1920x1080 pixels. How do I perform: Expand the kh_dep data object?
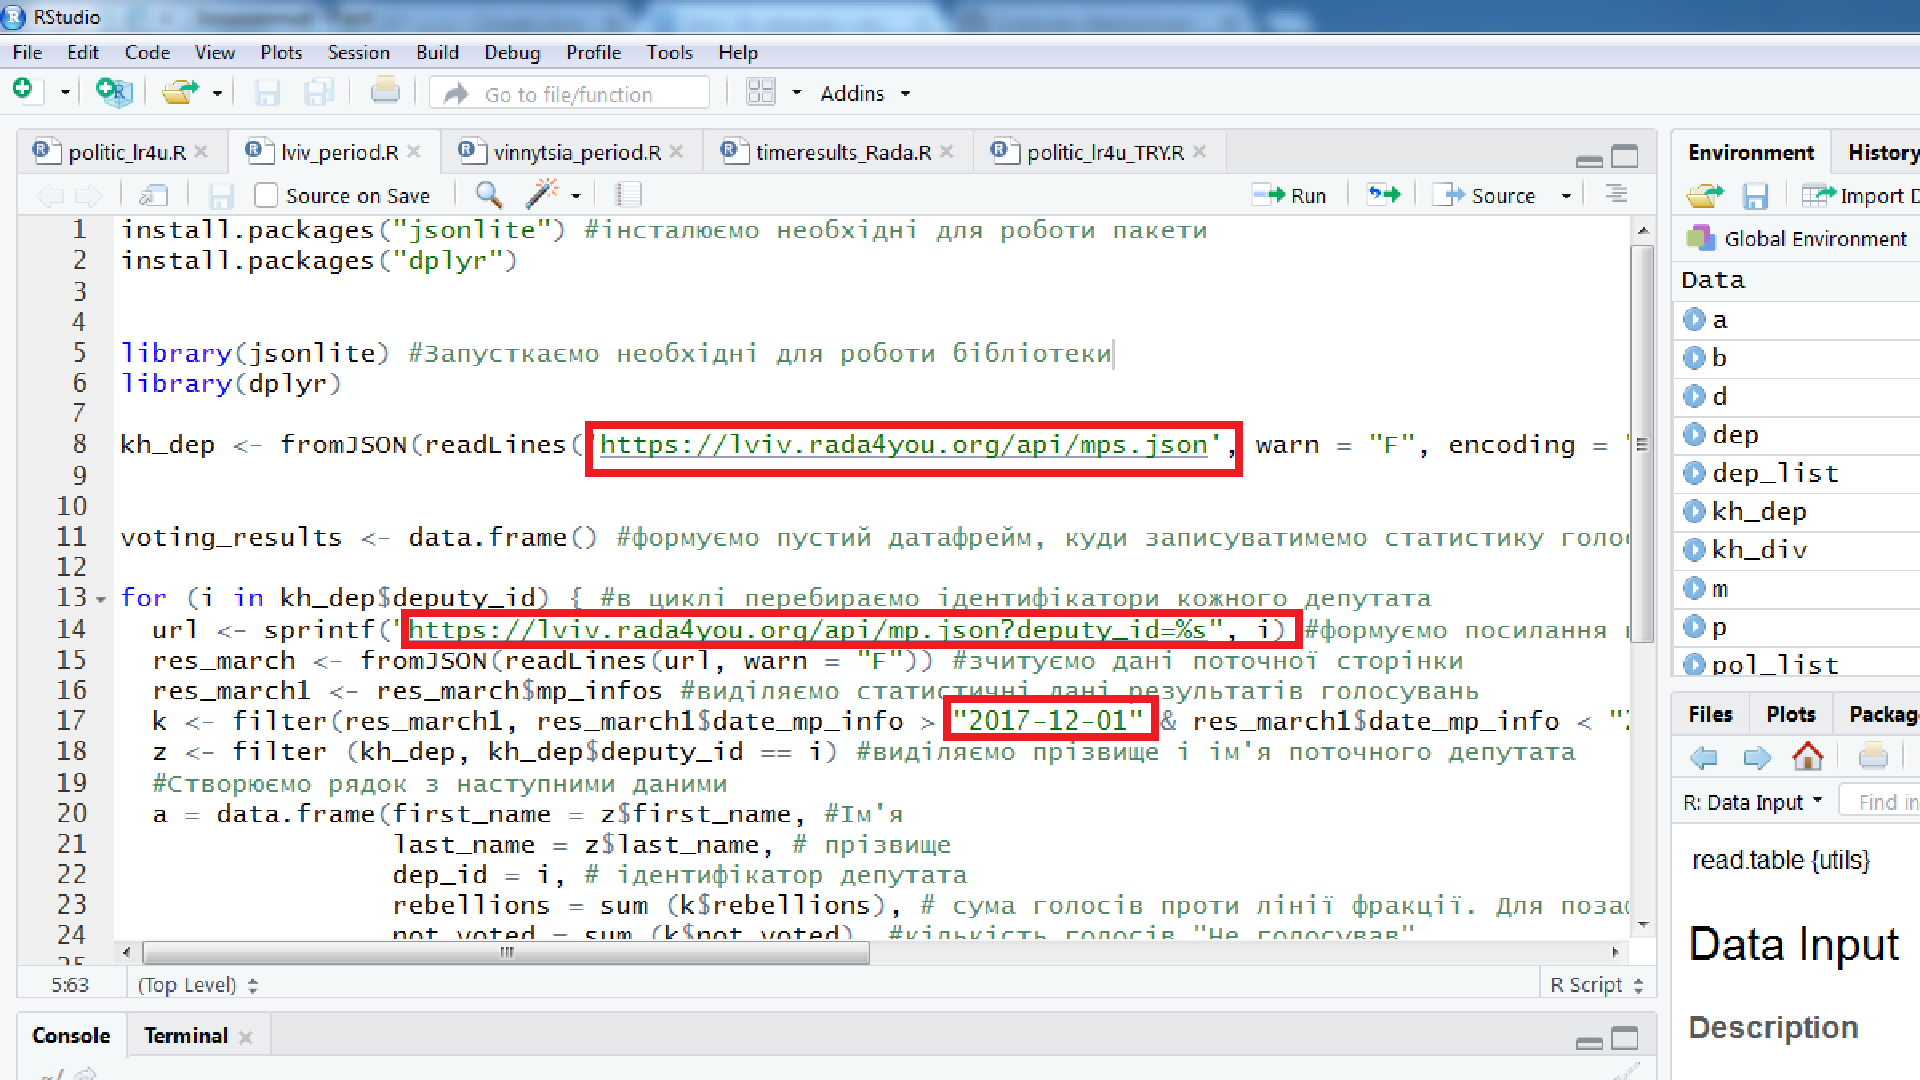point(1694,512)
